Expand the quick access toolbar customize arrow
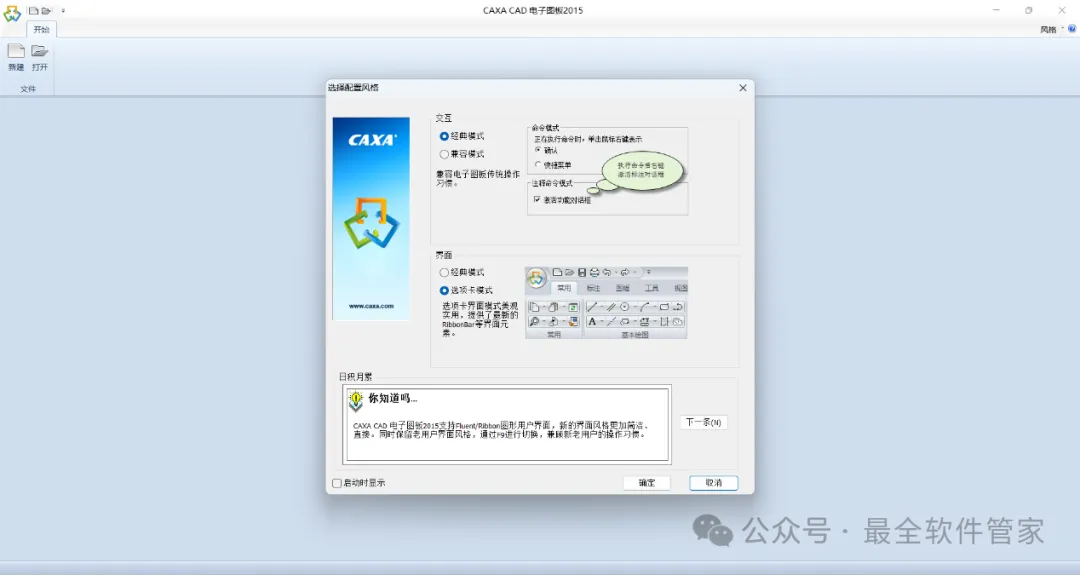 coord(63,11)
